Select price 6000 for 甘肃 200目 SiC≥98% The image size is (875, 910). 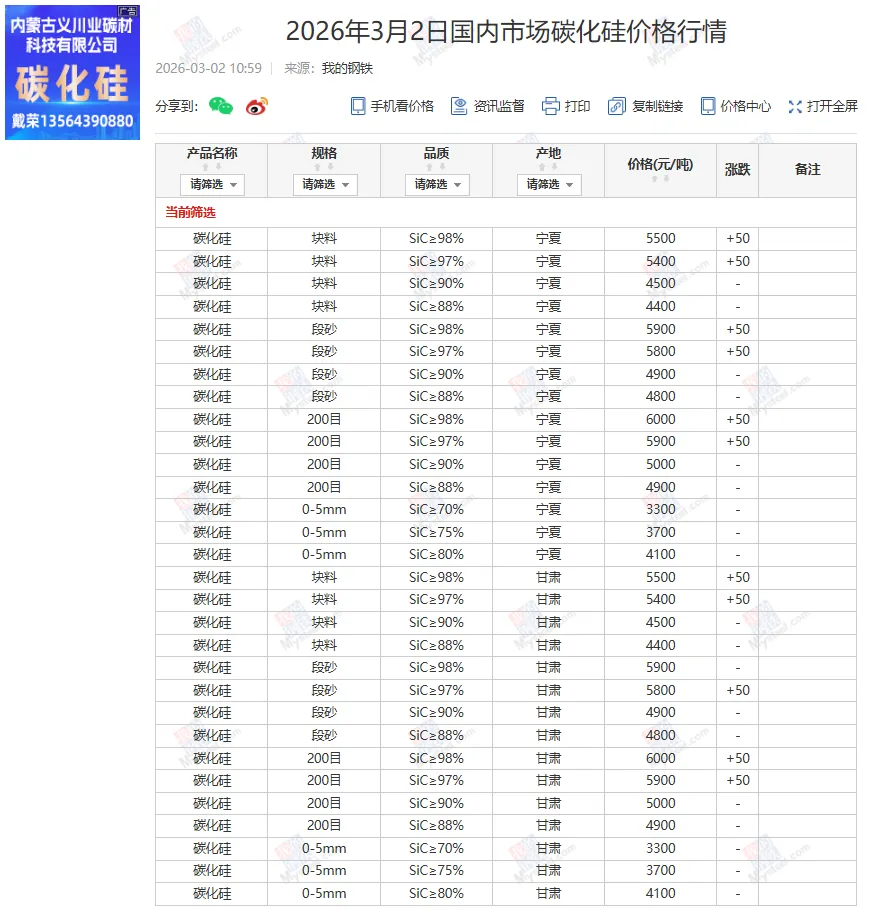[660, 759]
